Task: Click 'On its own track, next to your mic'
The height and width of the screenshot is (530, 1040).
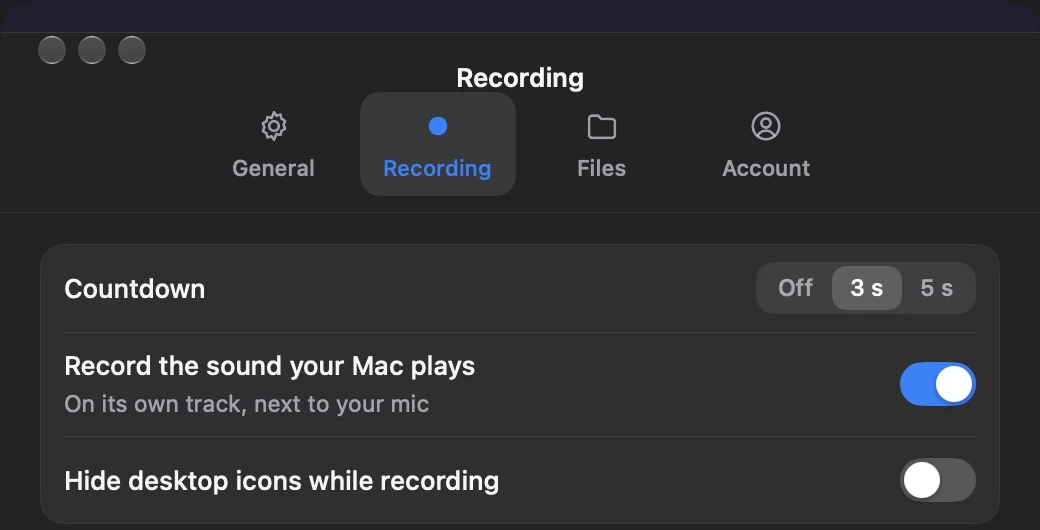Action: (247, 404)
